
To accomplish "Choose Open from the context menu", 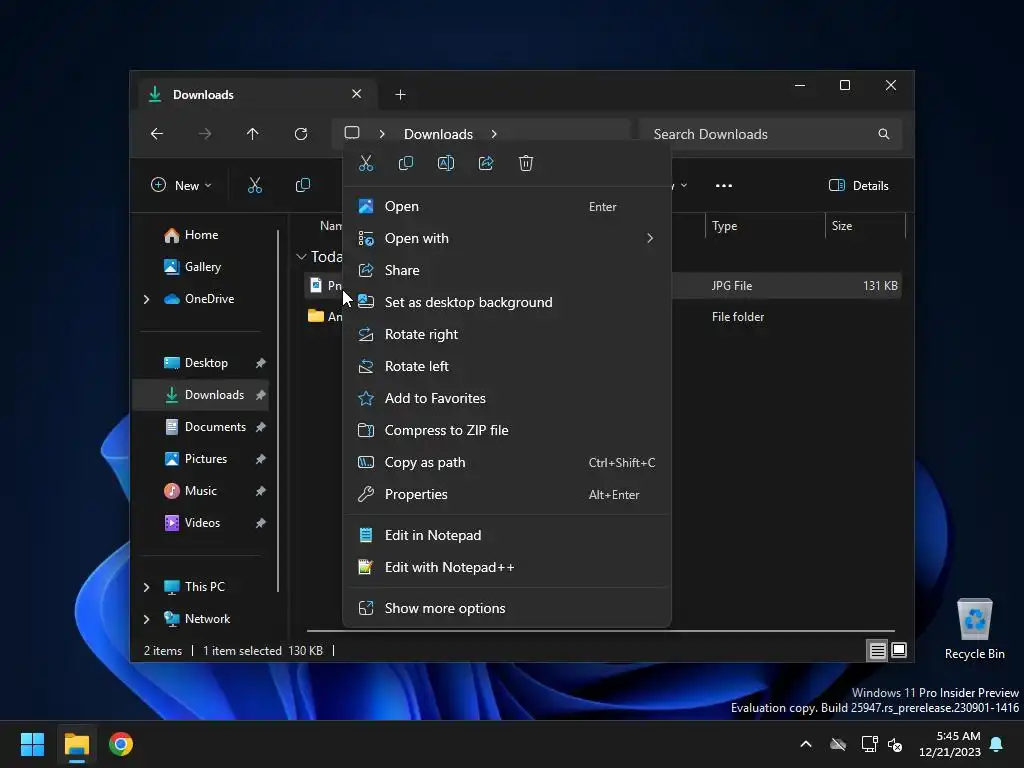I will tap(507, 206).
